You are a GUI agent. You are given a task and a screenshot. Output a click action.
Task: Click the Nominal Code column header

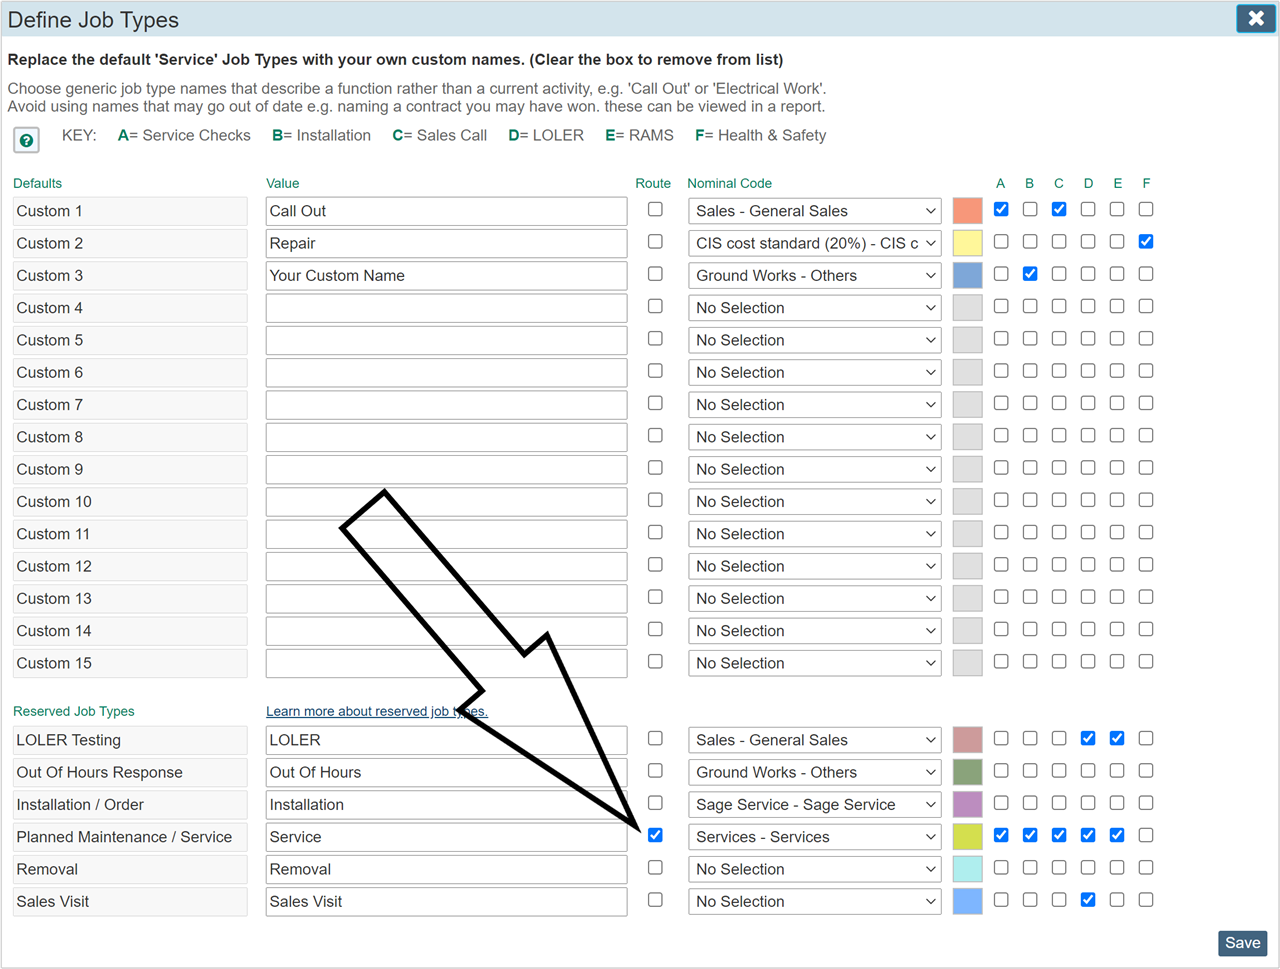click(729, 183)
